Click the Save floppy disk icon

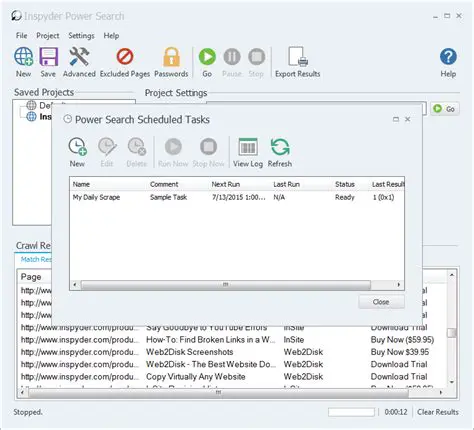point(49,57)
